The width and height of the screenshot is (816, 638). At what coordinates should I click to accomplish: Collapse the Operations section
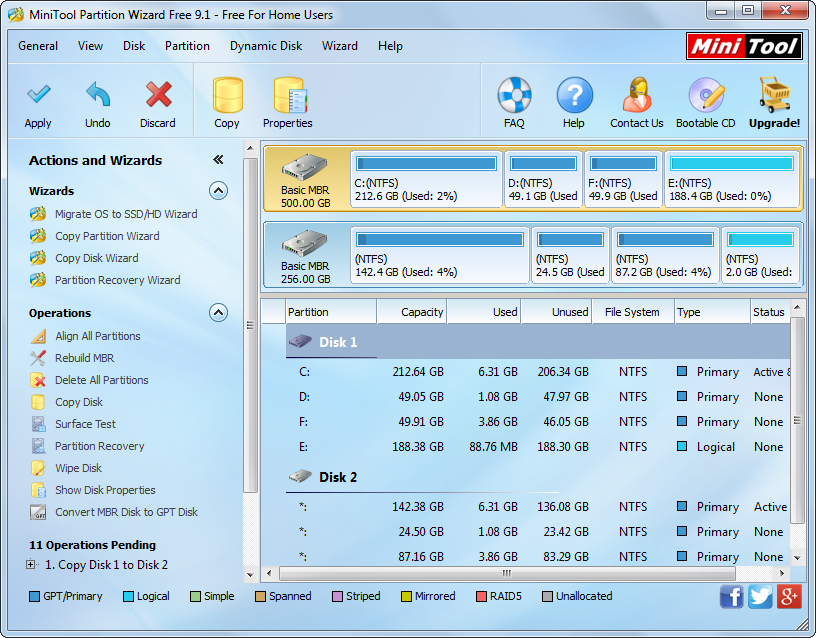point(219,313)
